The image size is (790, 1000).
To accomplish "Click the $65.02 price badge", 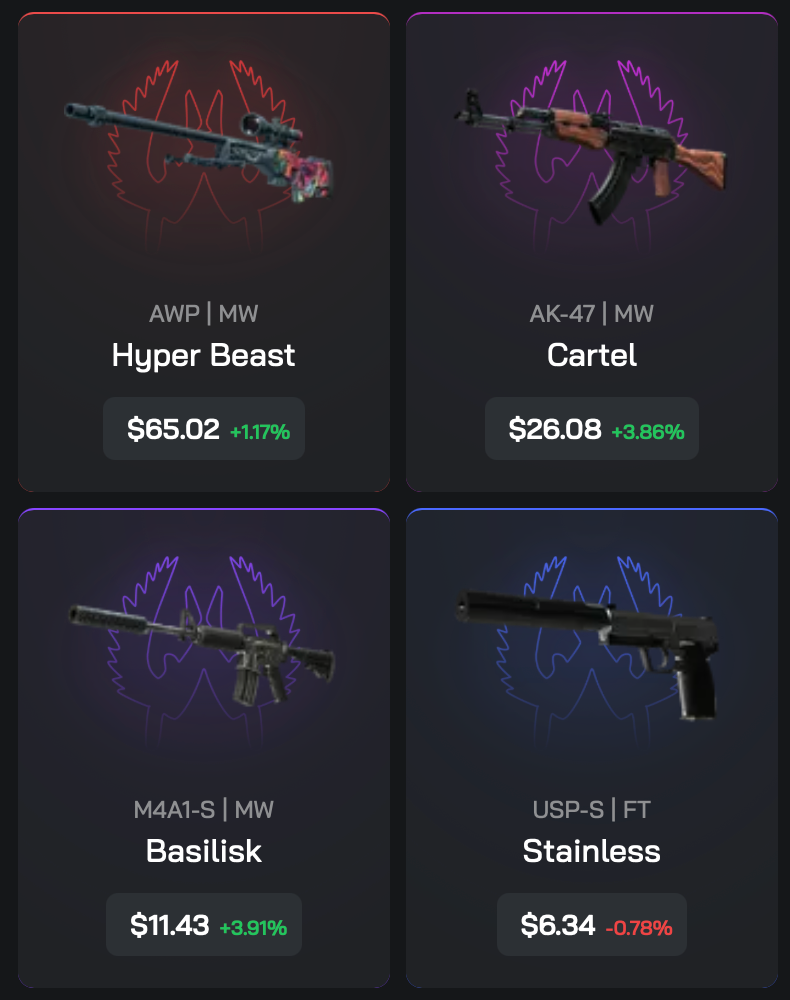I will point(203,429).
